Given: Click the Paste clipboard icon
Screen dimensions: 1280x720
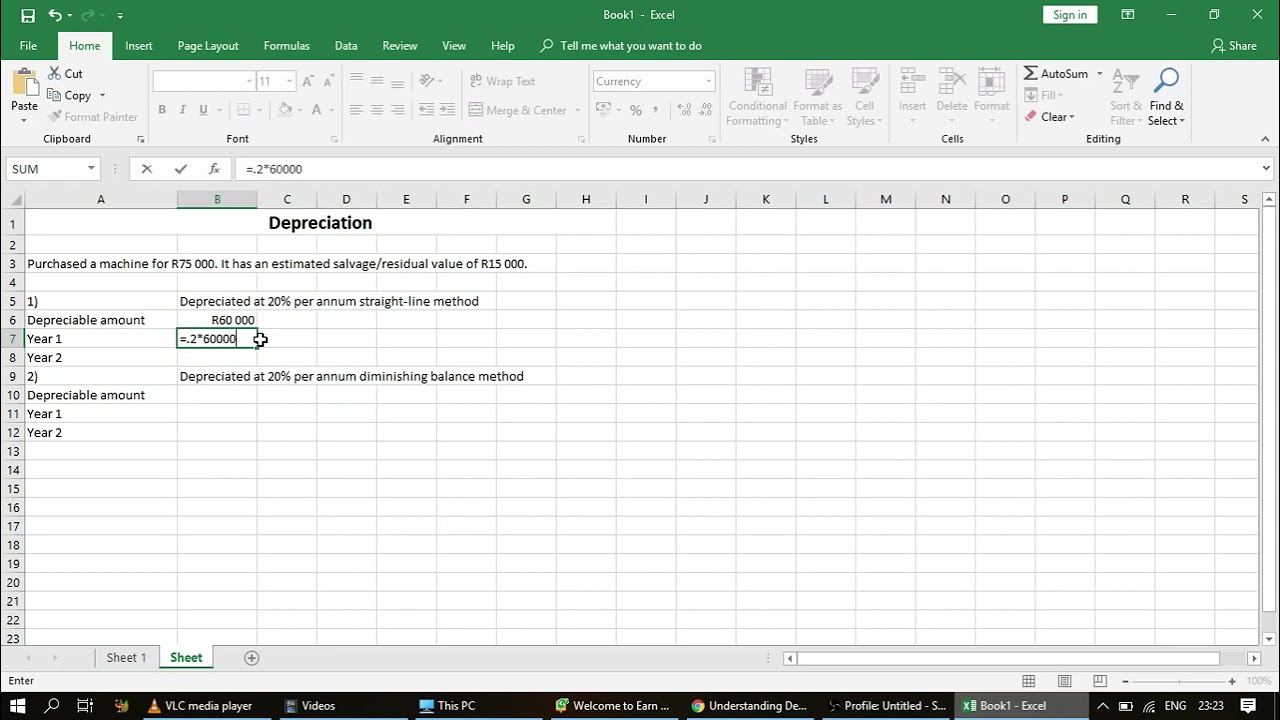Looking at the screenshot, I should (24, 84).
